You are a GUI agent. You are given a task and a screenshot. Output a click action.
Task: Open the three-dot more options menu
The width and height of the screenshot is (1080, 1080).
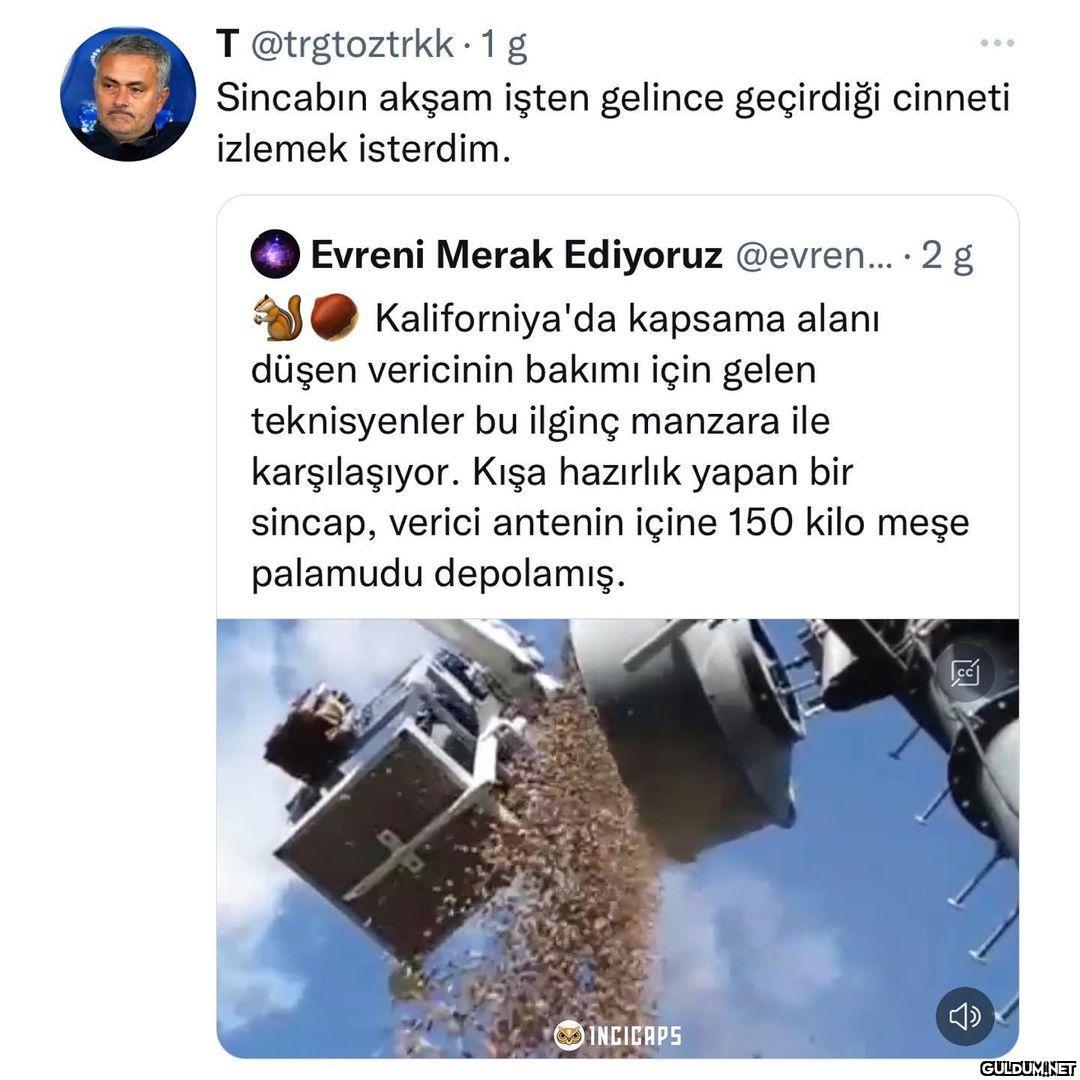(x=997, y=43)
